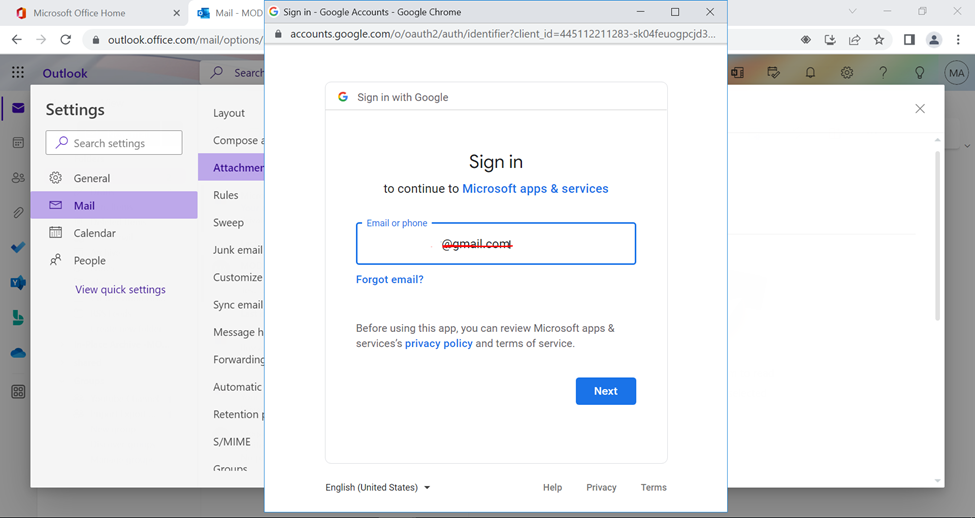The height and width of the screenshot is (518, 975).
Task: Open the privacy policy link
Action: click(x=438, y=343)
